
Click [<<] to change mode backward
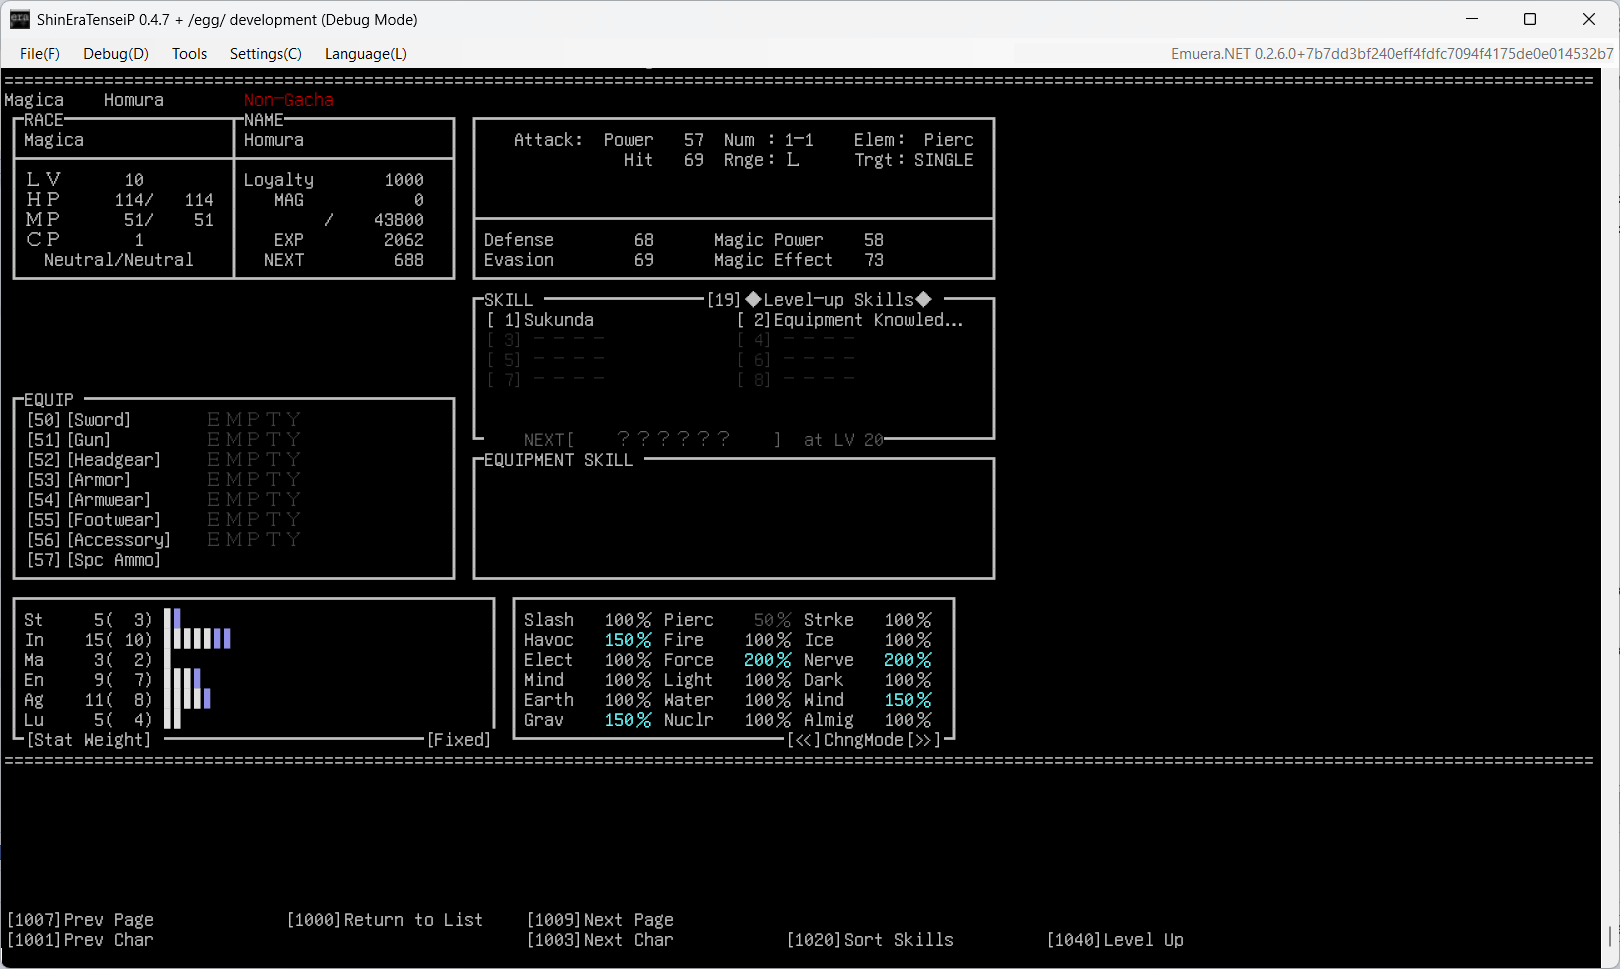[804, 740]
